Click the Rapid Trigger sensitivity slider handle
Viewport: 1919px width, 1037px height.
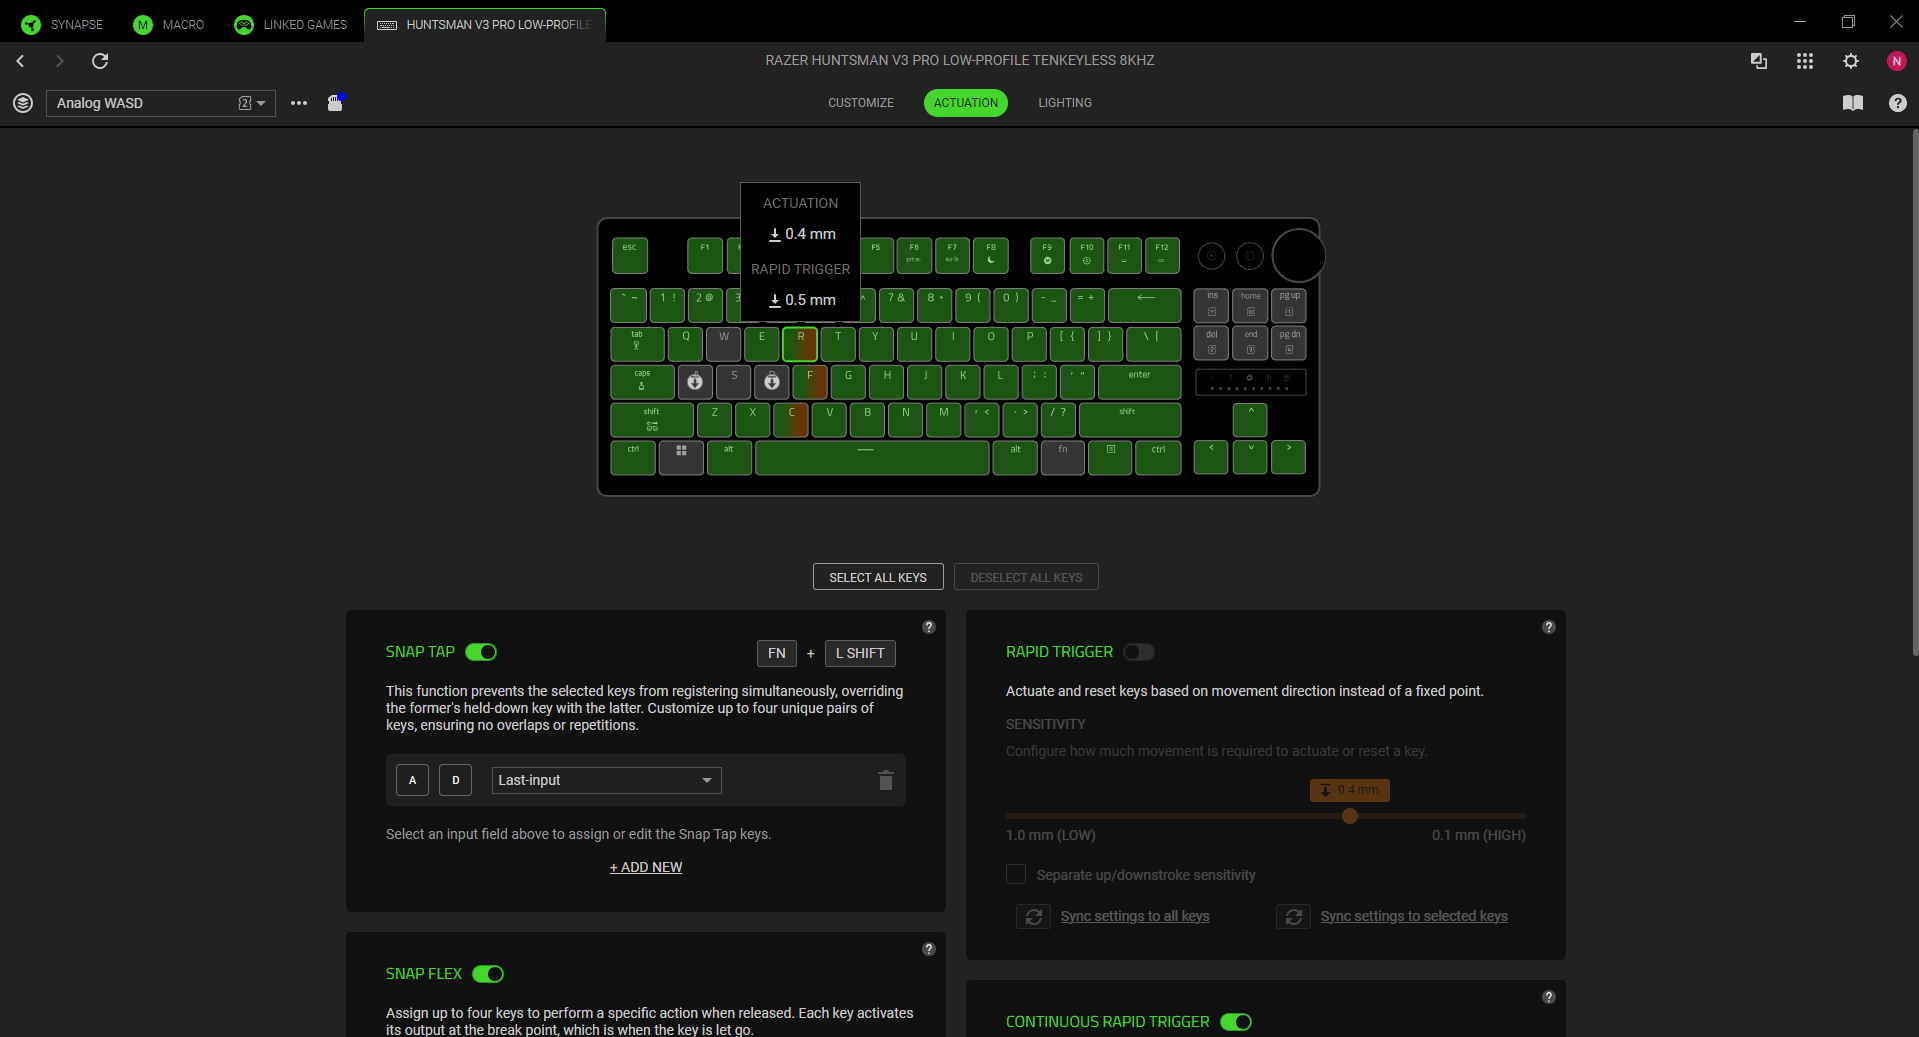1350,816
